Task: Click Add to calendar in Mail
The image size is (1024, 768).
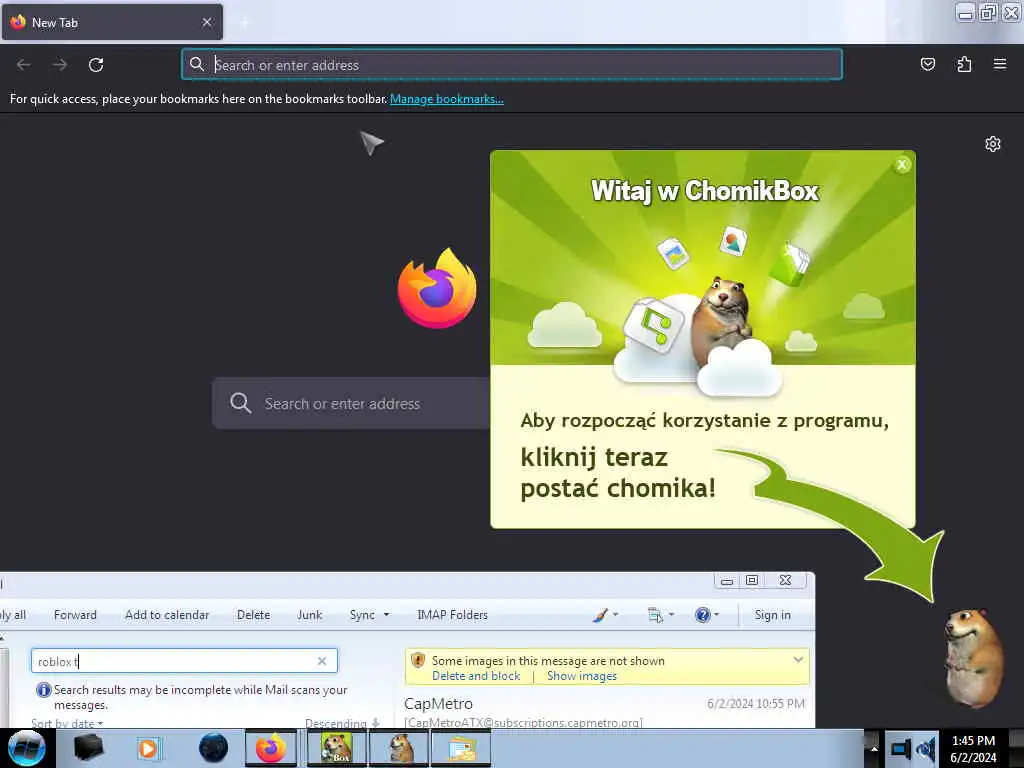Action: coord(167,615)
